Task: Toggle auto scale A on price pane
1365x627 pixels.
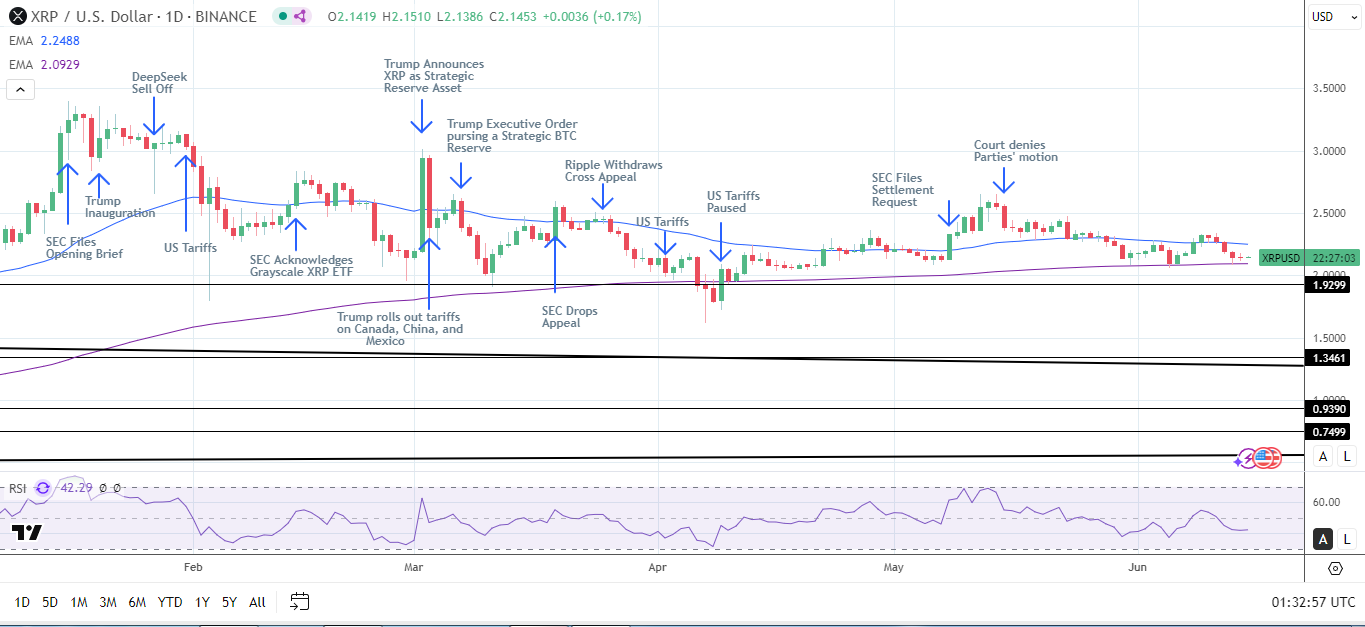Action: click(1323, 457)
